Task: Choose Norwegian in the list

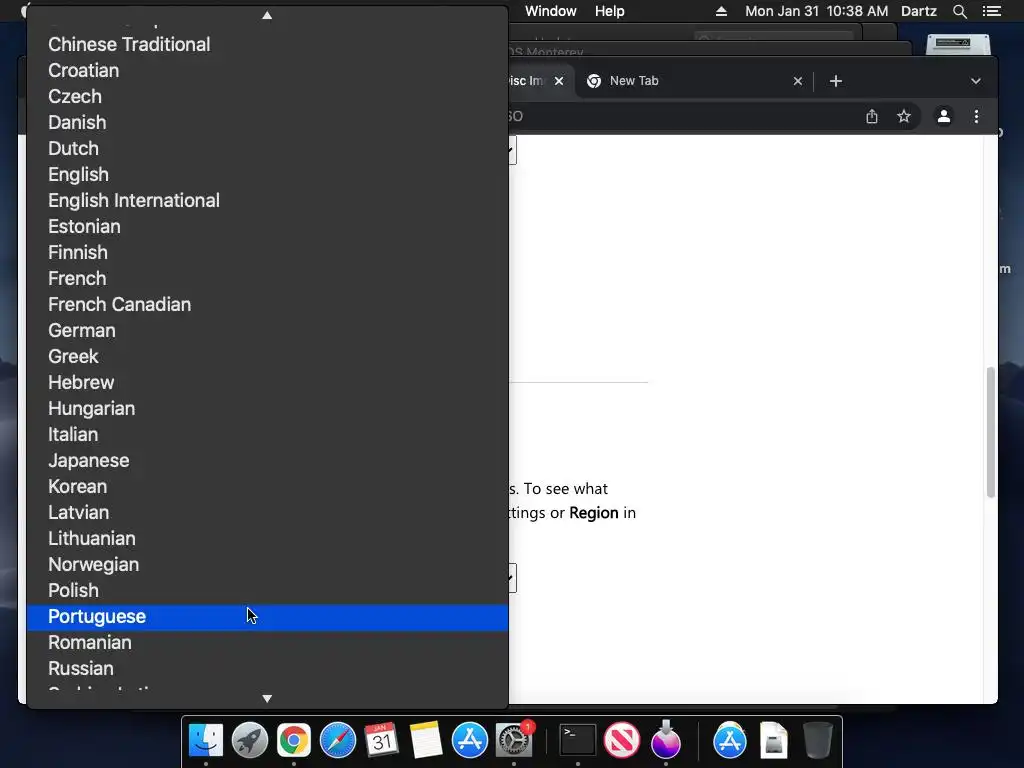Action: [267, 565]
